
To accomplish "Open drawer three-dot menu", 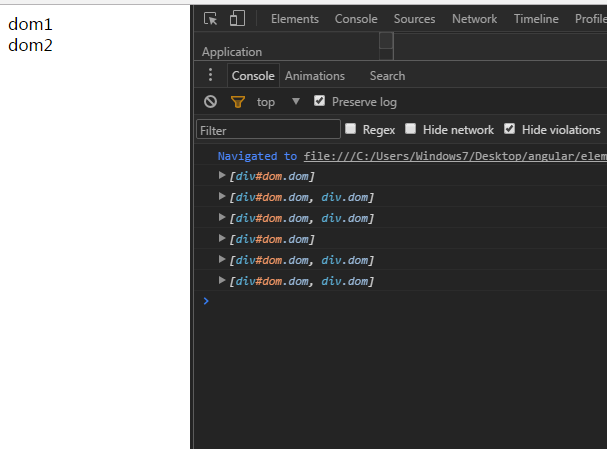I will click(210, 75).
